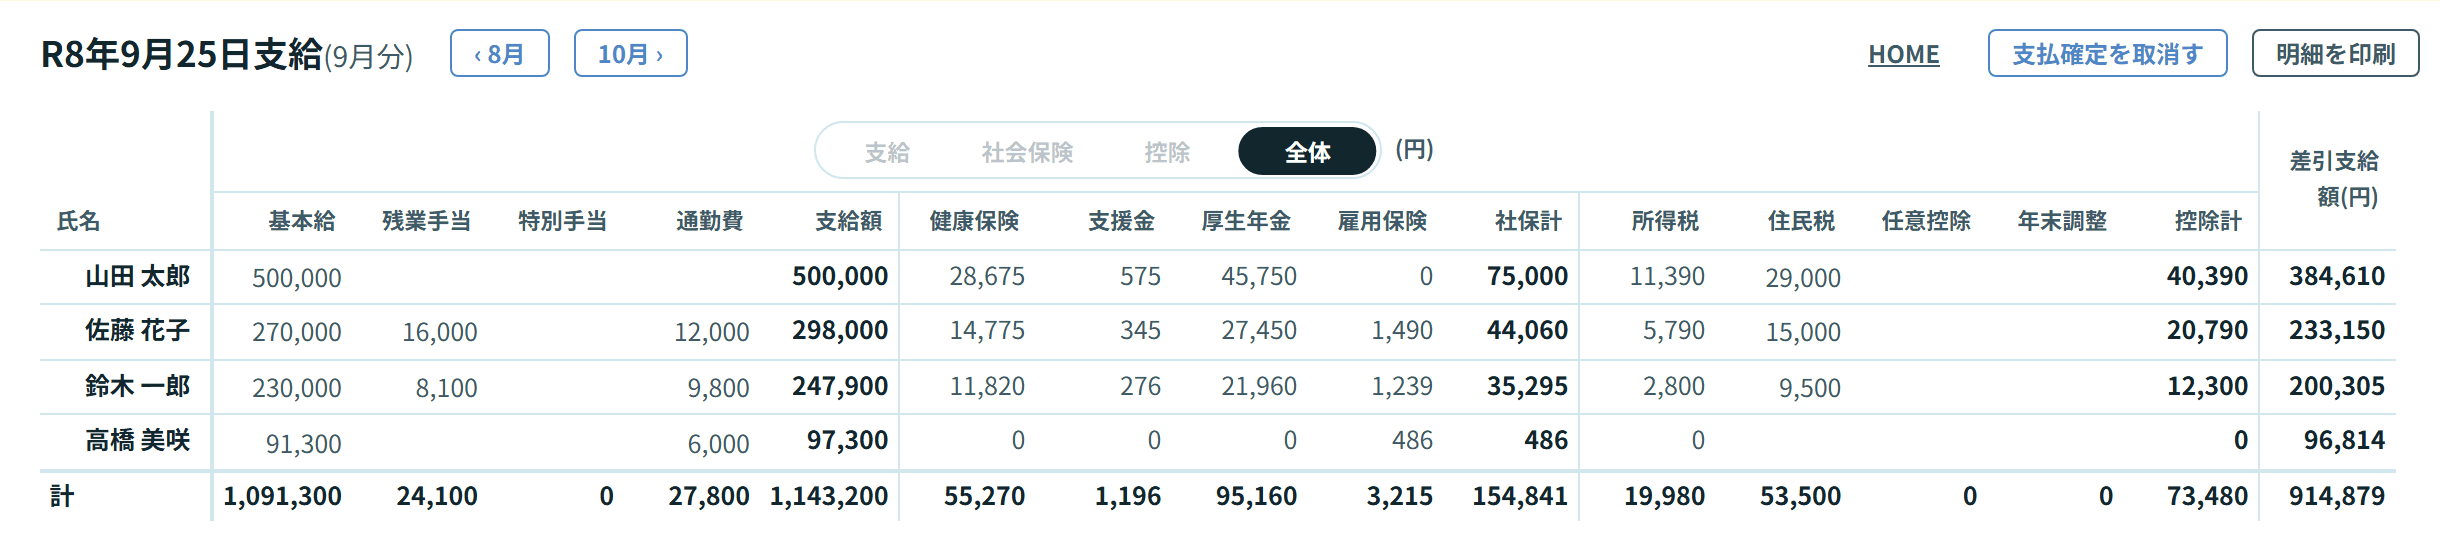Click the 差引支給額(円) column header
Image resolution: width=2440 pixels, height=550 pixels.
click(2335, 179)
